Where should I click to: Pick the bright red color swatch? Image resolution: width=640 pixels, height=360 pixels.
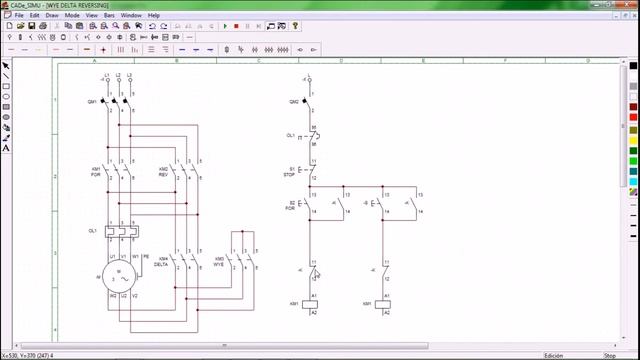[x=633, y=118]
